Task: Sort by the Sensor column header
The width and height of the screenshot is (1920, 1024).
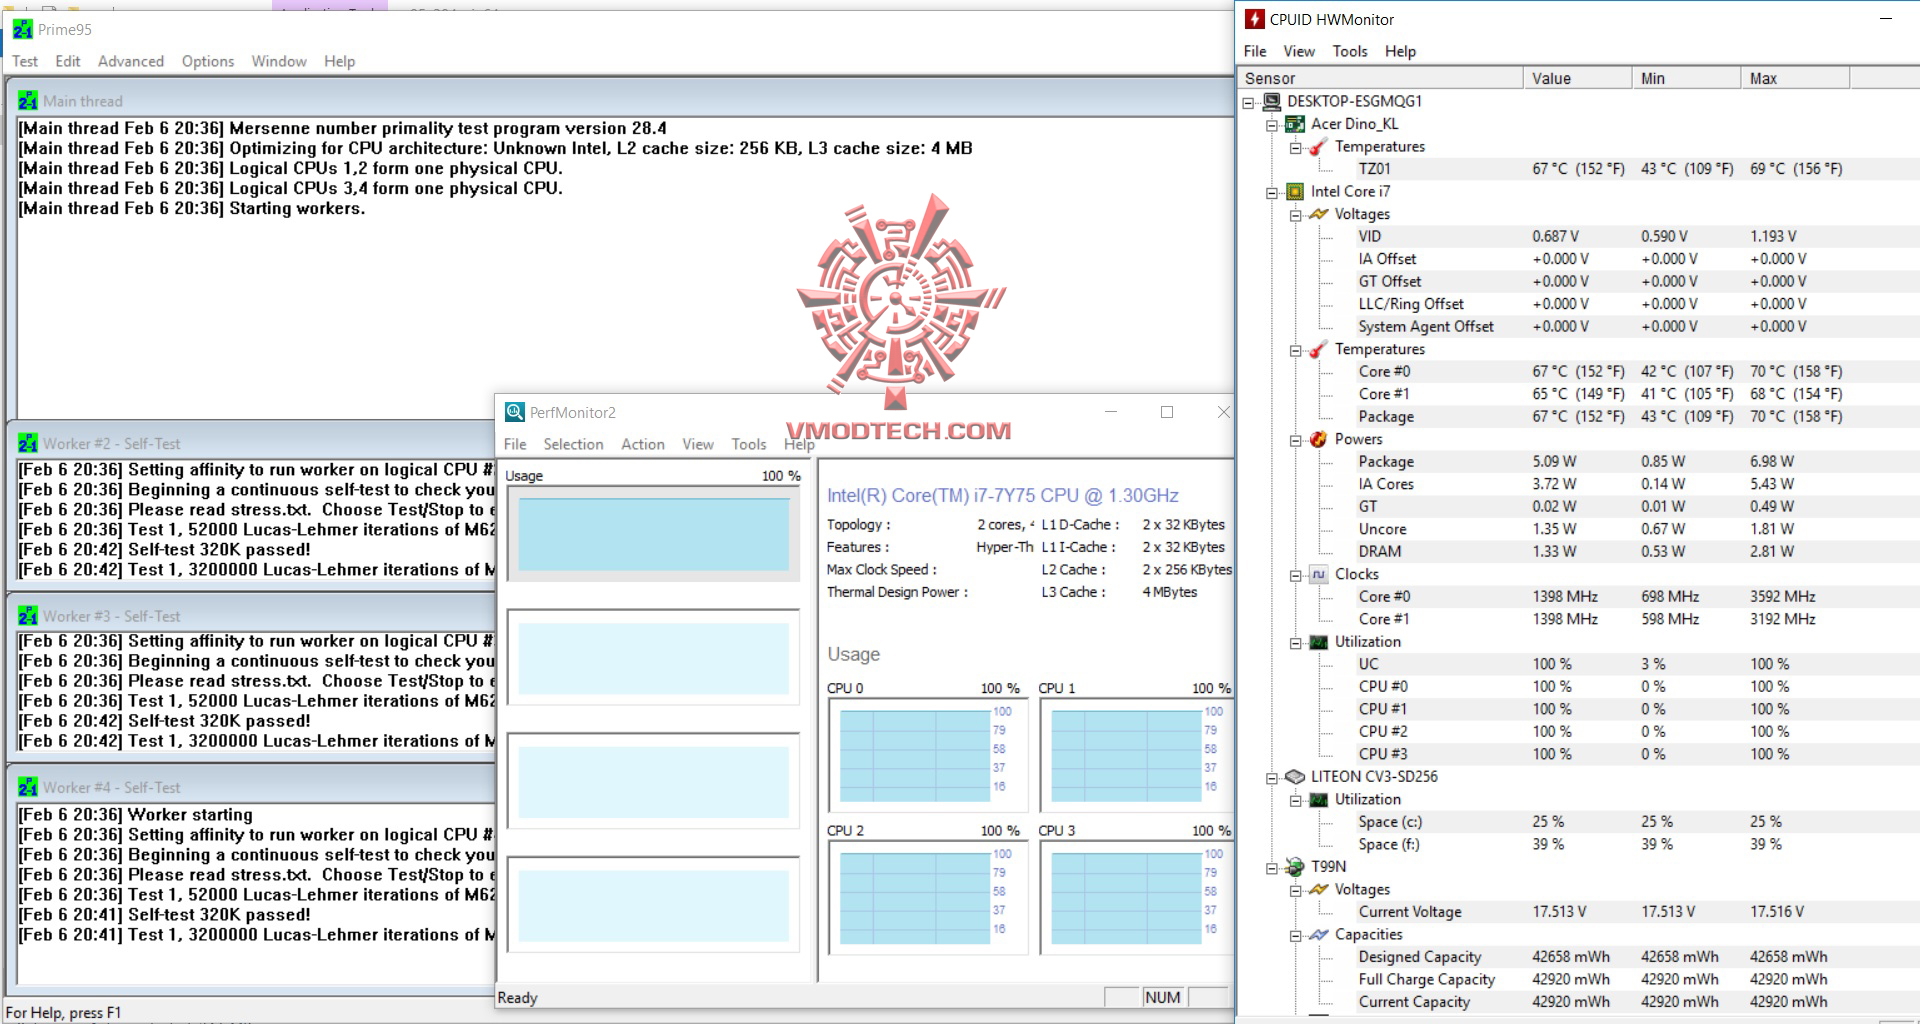Action: [1380, 78]
